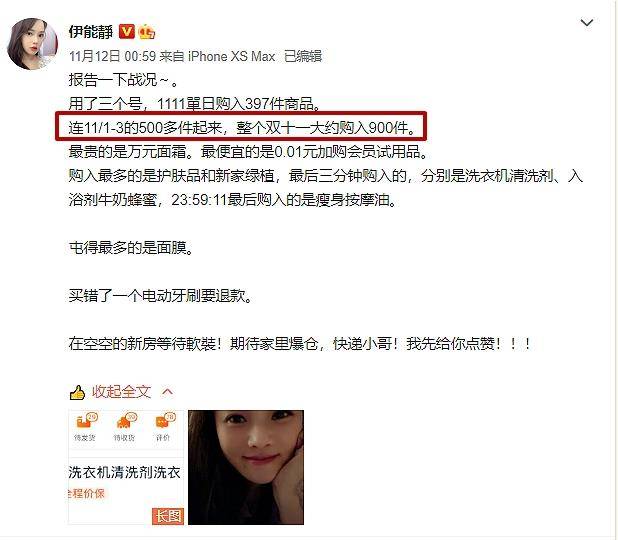Screen dimensions: 618x540
Task: Open the post options chevron menu
Action: coord(587,22)
